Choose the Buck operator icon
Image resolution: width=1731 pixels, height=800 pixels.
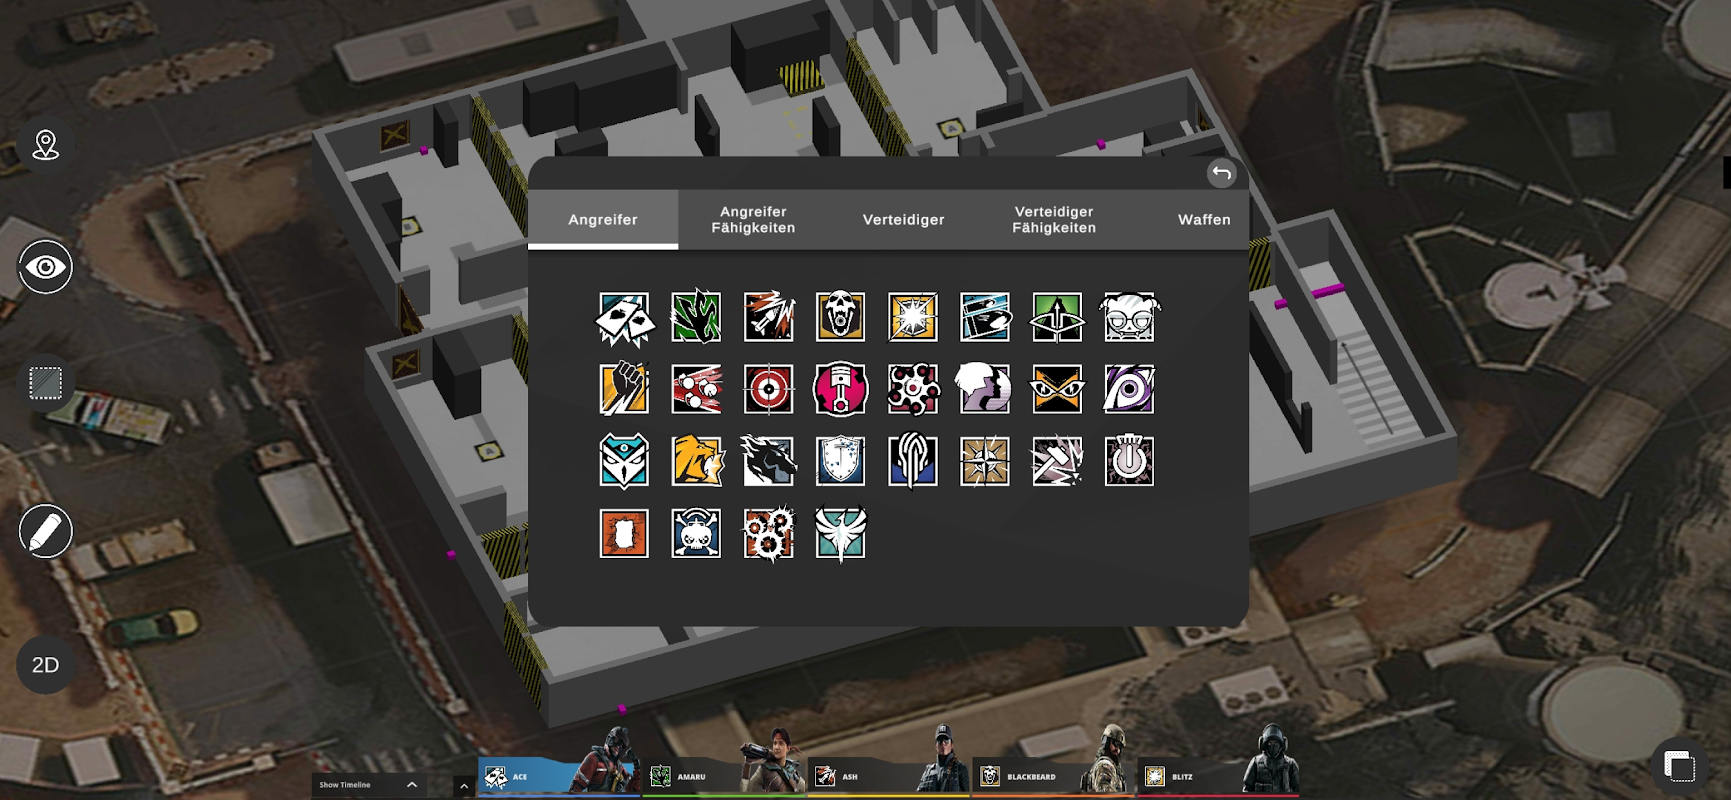pos(985,318)
